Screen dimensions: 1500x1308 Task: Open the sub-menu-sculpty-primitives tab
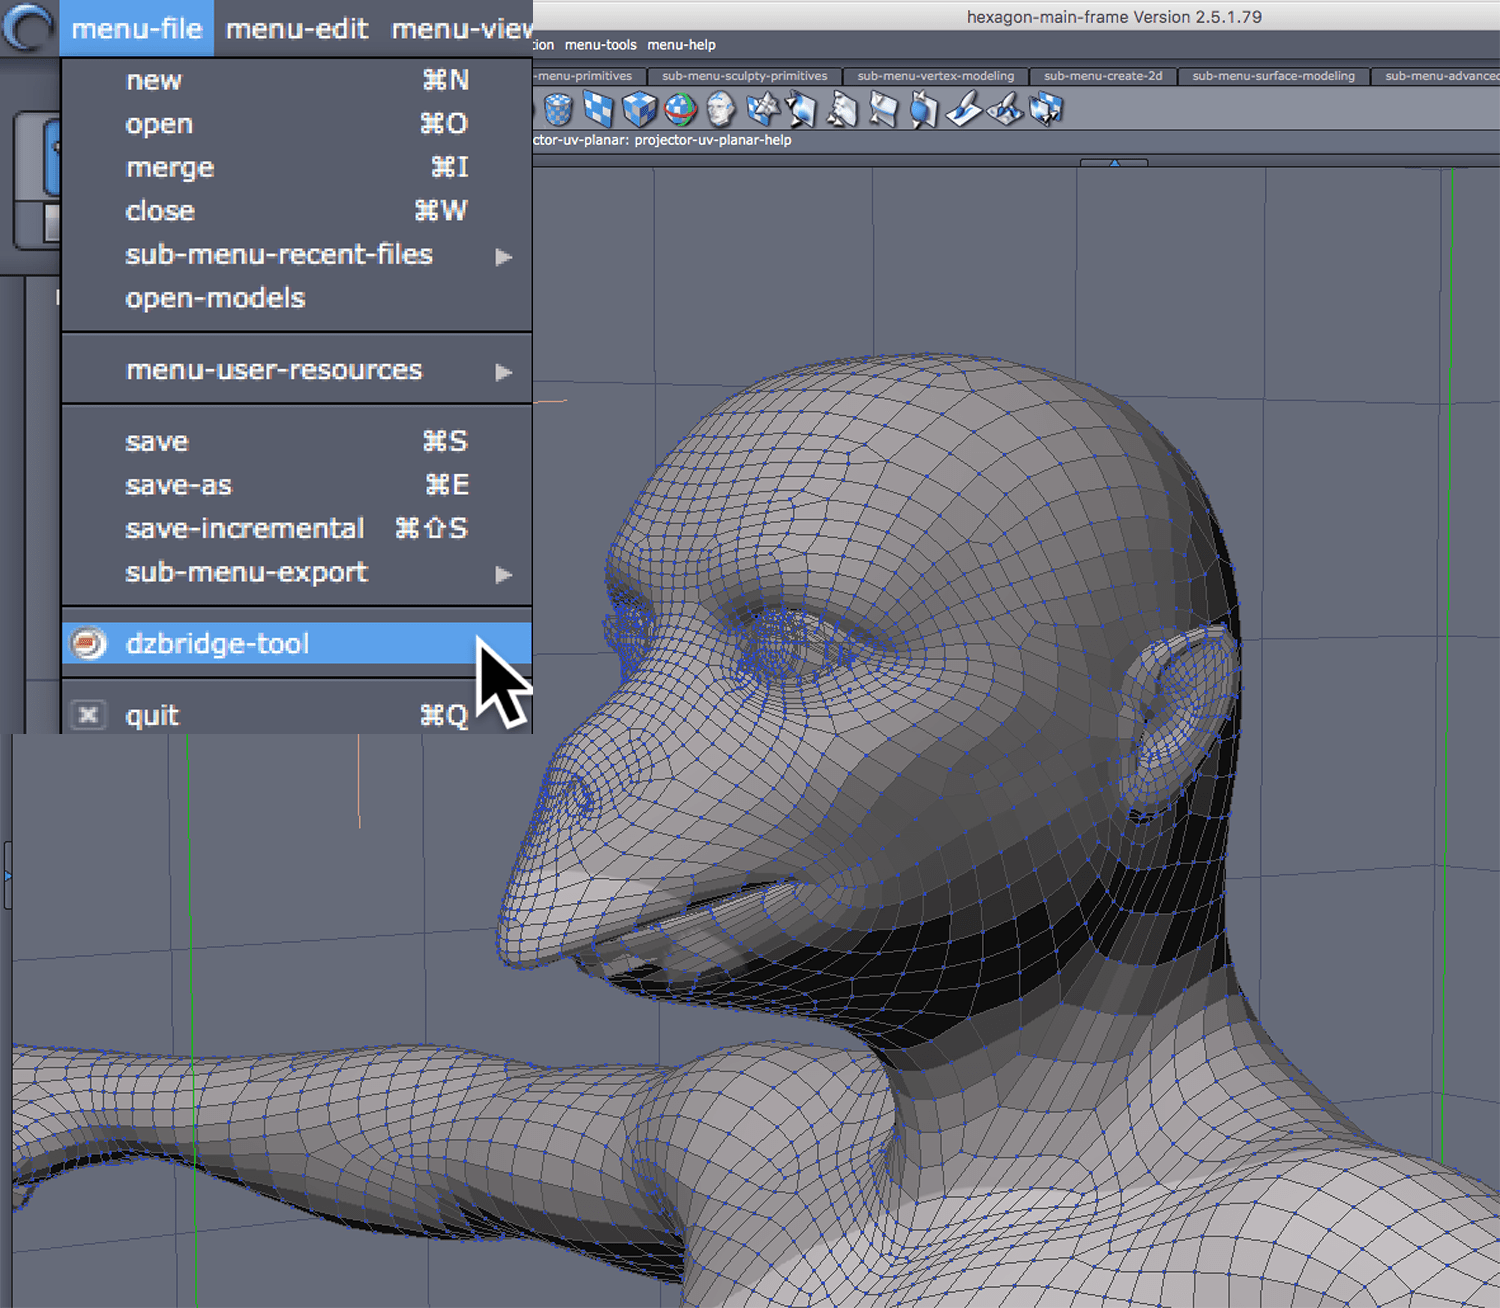(x=744, y=76)
